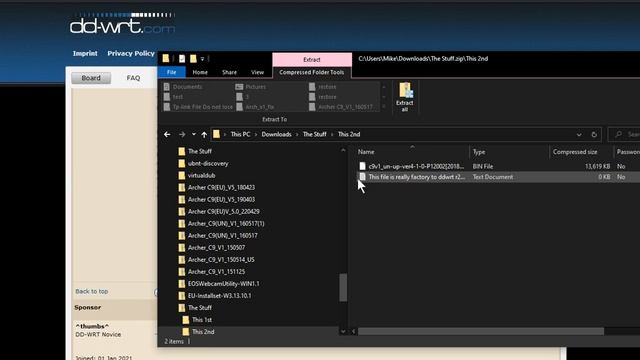Select Archer_C9_V1_150507 folder

216,248
